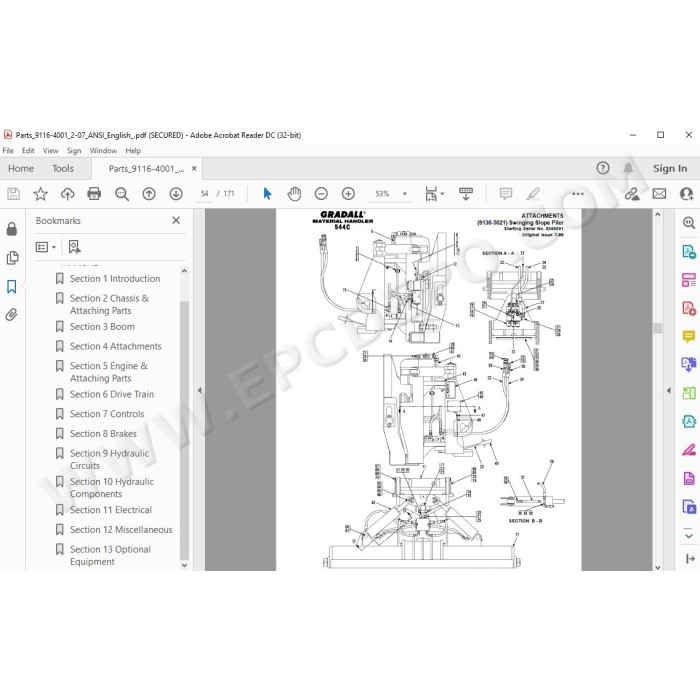The width and height of the screenshot is (700, 700).
Task: Select the Parts_9116-4001 document tab
Action: (146, 169)
